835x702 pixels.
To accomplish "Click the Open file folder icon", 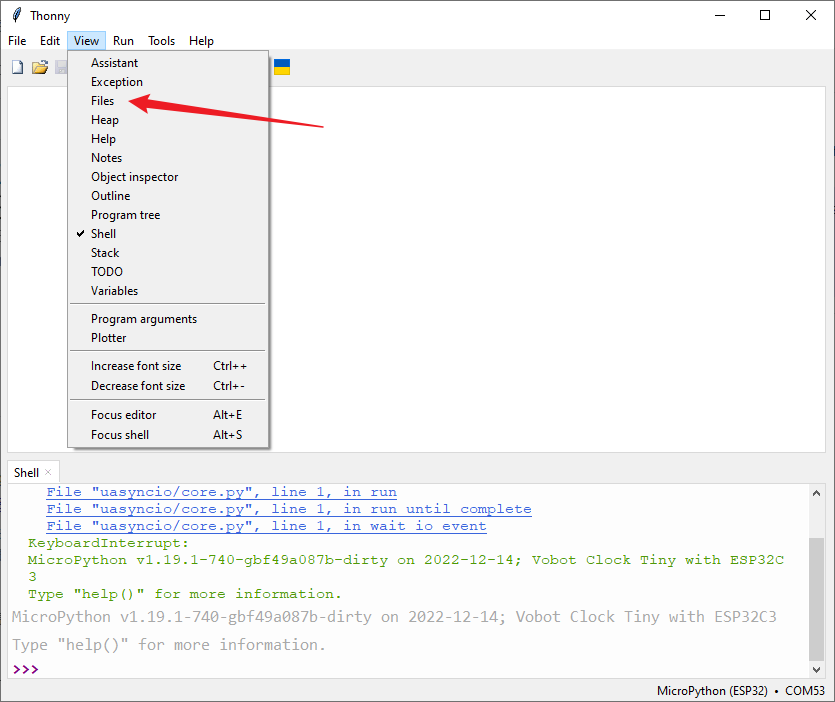I will 39,67.
